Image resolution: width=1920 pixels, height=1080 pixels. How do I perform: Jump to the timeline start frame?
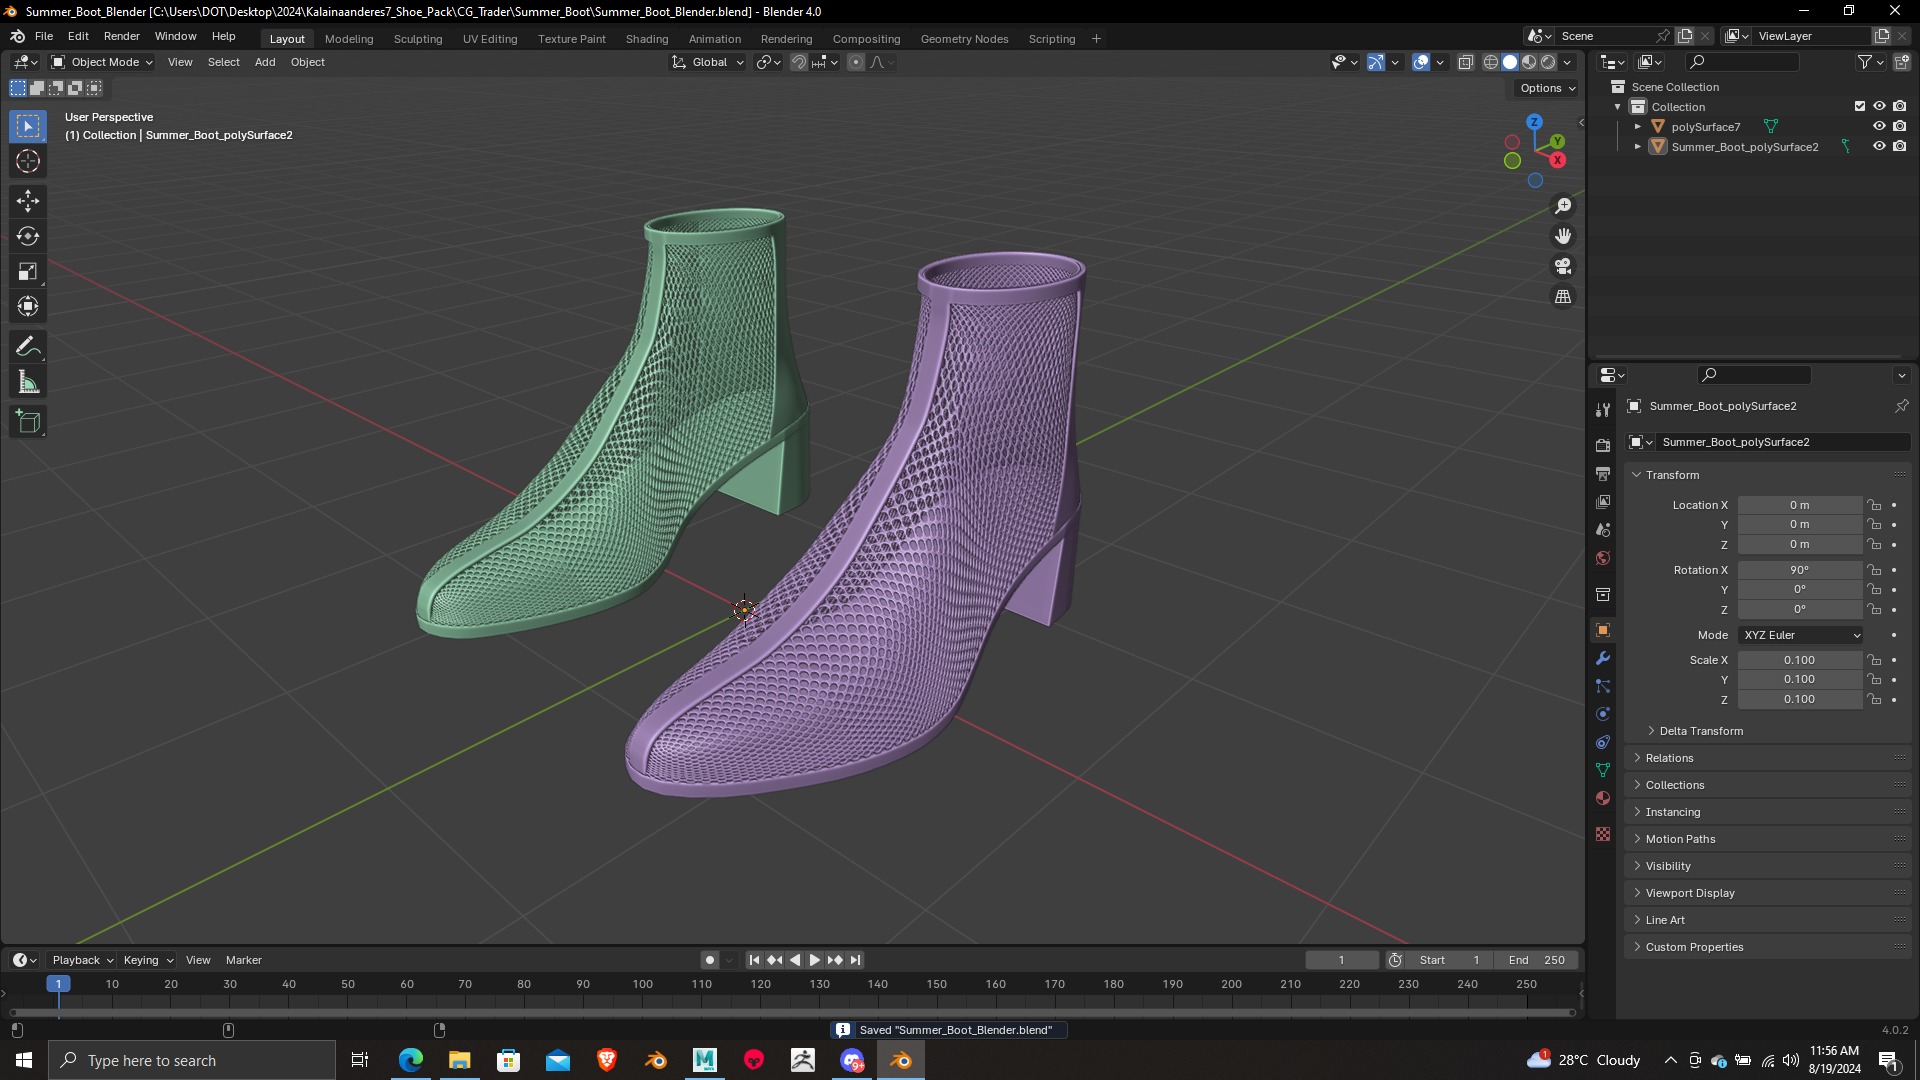point(754,960)
